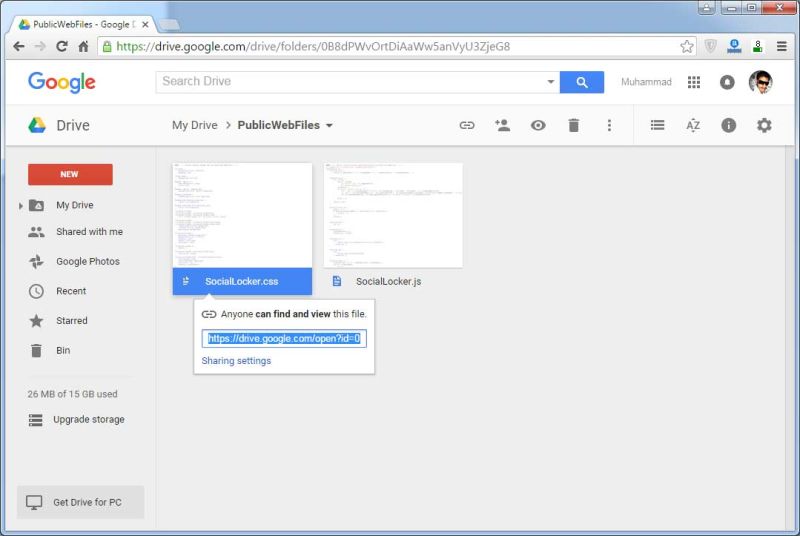Image resolution: width=800 pixels, height=536 pixels.
Task: Remove file with the trash icon
Action: click(573, 125)
